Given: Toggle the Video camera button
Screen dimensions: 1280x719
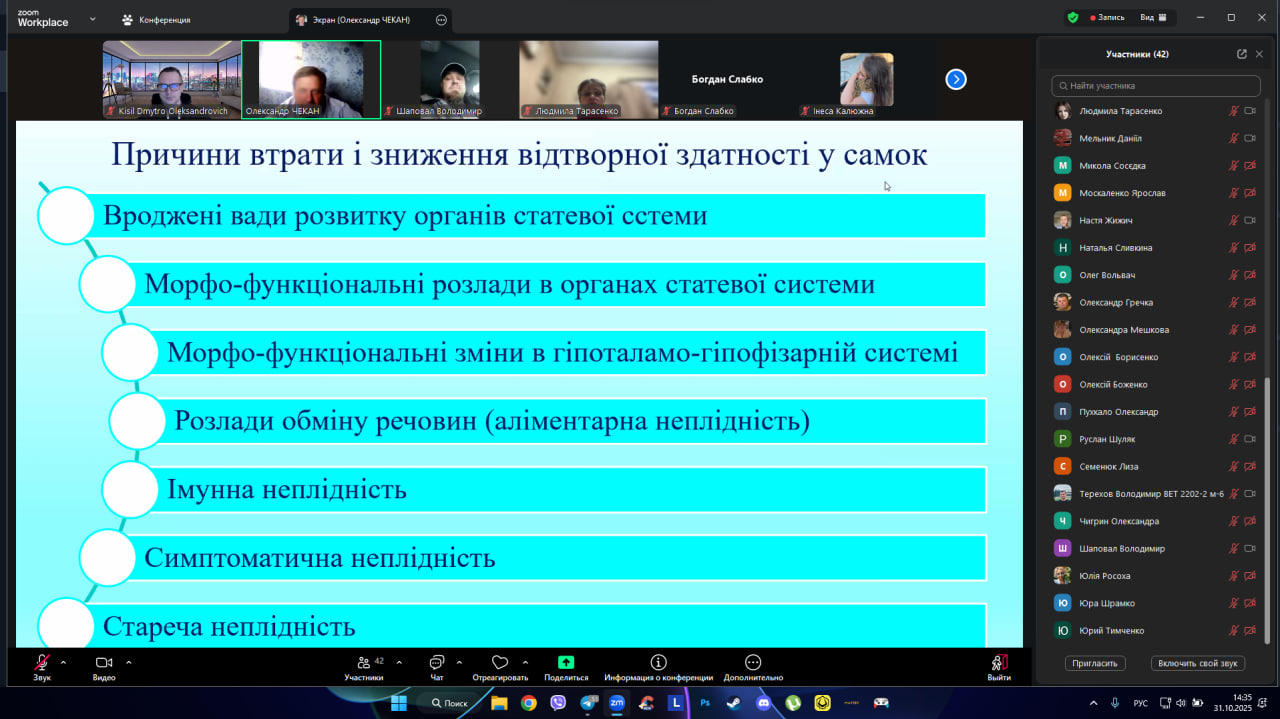Looking at the screenshot, I should pos(103,663).
